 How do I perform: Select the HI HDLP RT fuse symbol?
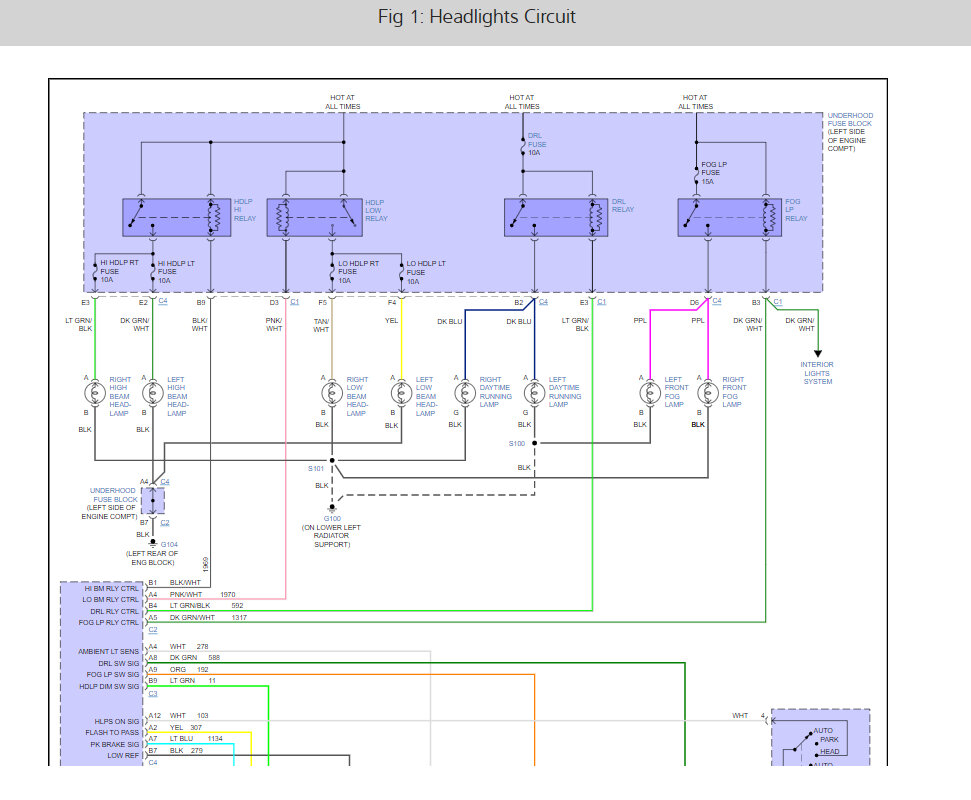point(95,271)
